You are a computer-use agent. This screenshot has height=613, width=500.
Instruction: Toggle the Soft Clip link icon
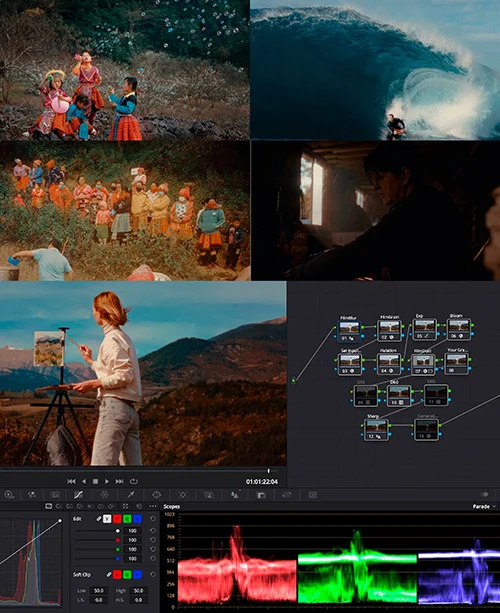coord(109,575)
